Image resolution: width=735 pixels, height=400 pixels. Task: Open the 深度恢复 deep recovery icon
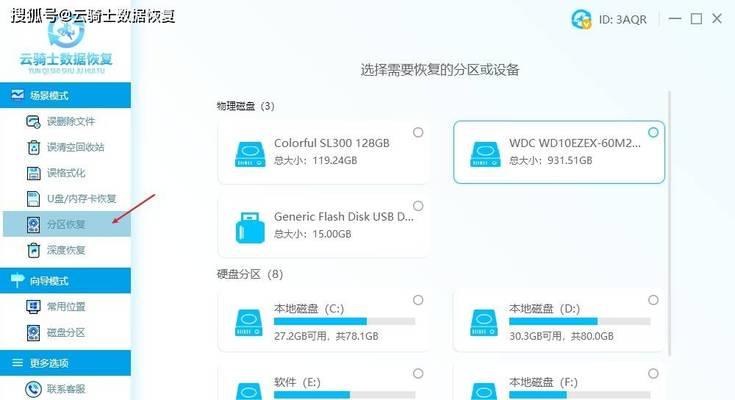coord(33,250)
